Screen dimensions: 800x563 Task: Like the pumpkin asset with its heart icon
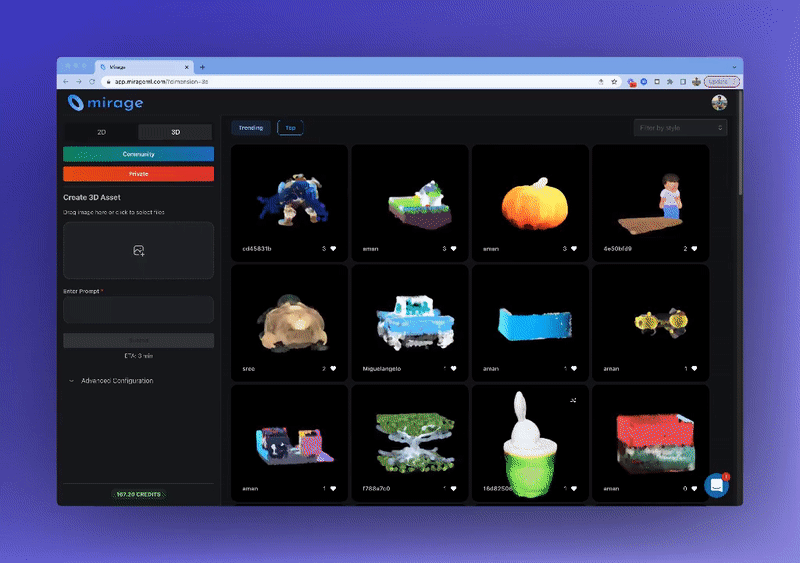click(574, 248)
